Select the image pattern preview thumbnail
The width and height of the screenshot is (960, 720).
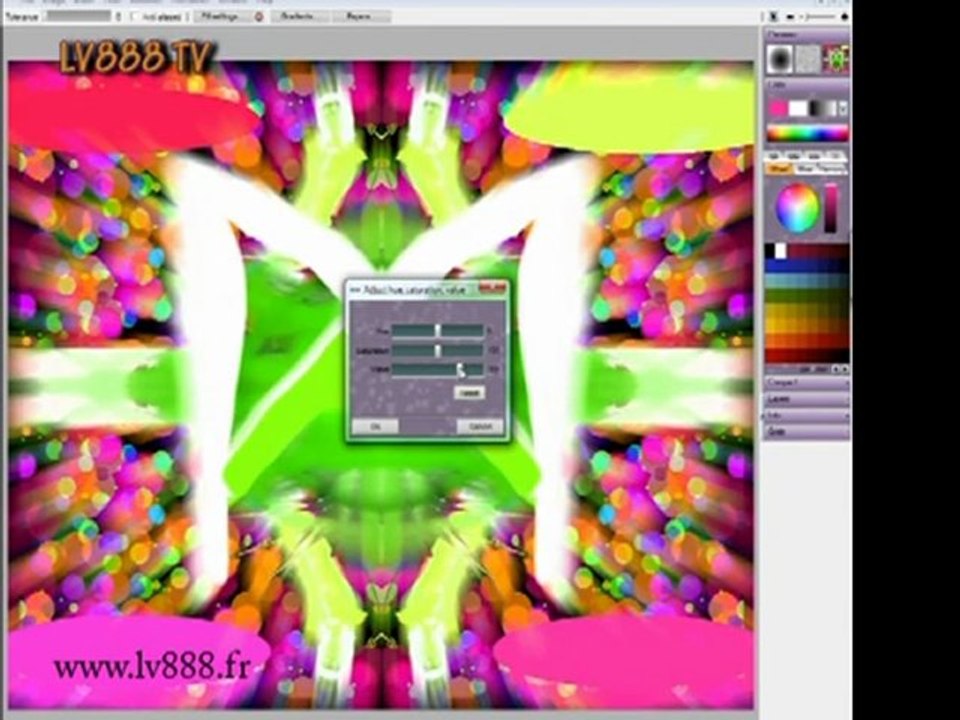(836, 59)
